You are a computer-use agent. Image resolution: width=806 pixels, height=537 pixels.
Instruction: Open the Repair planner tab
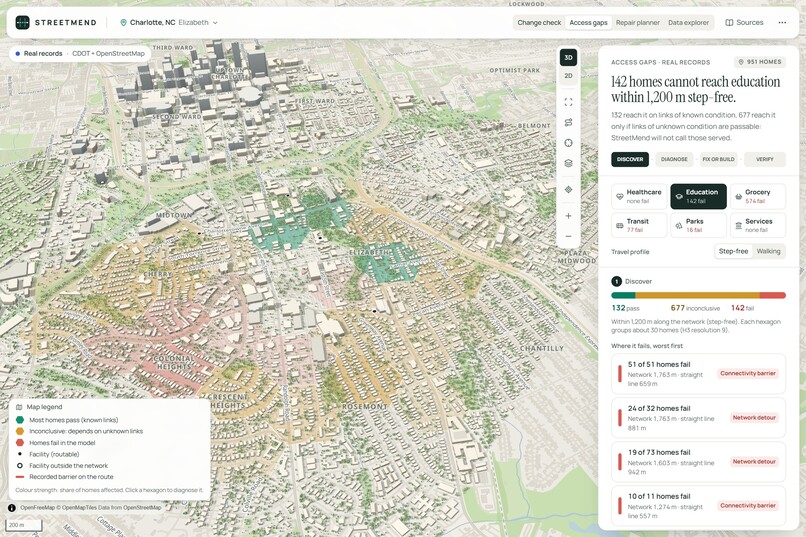(637, 23)
